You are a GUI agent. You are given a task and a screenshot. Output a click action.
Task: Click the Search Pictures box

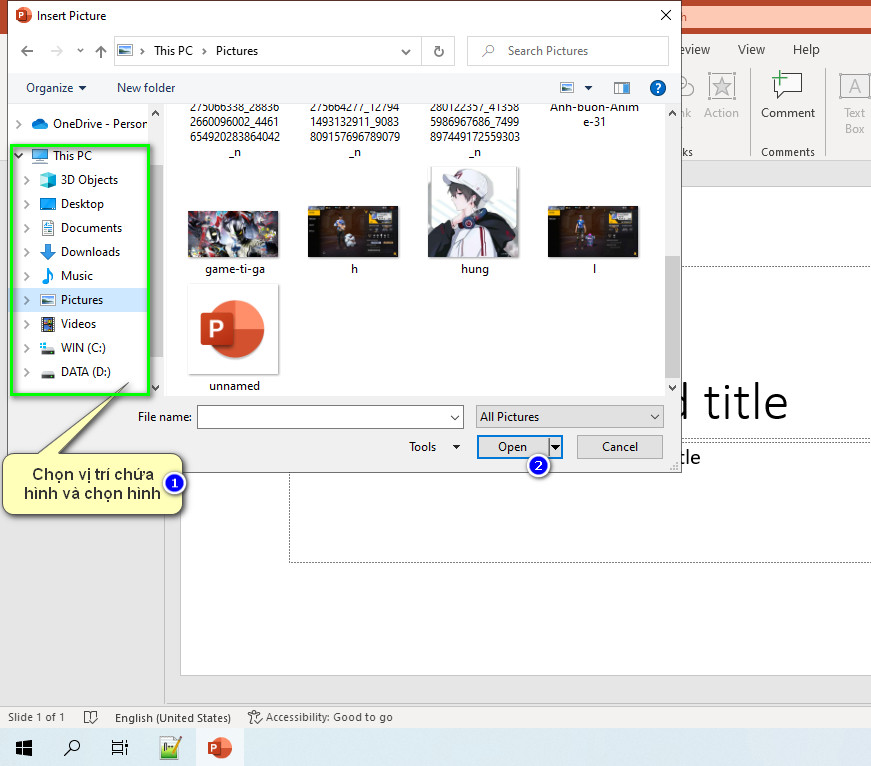coord(568,51)
